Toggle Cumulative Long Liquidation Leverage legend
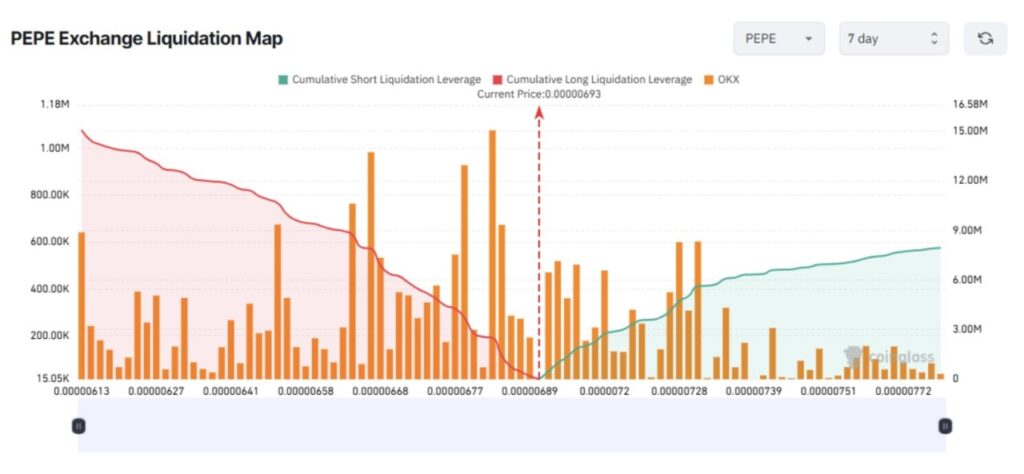The width and height of the screenshot is (1024, 474). 591,79
